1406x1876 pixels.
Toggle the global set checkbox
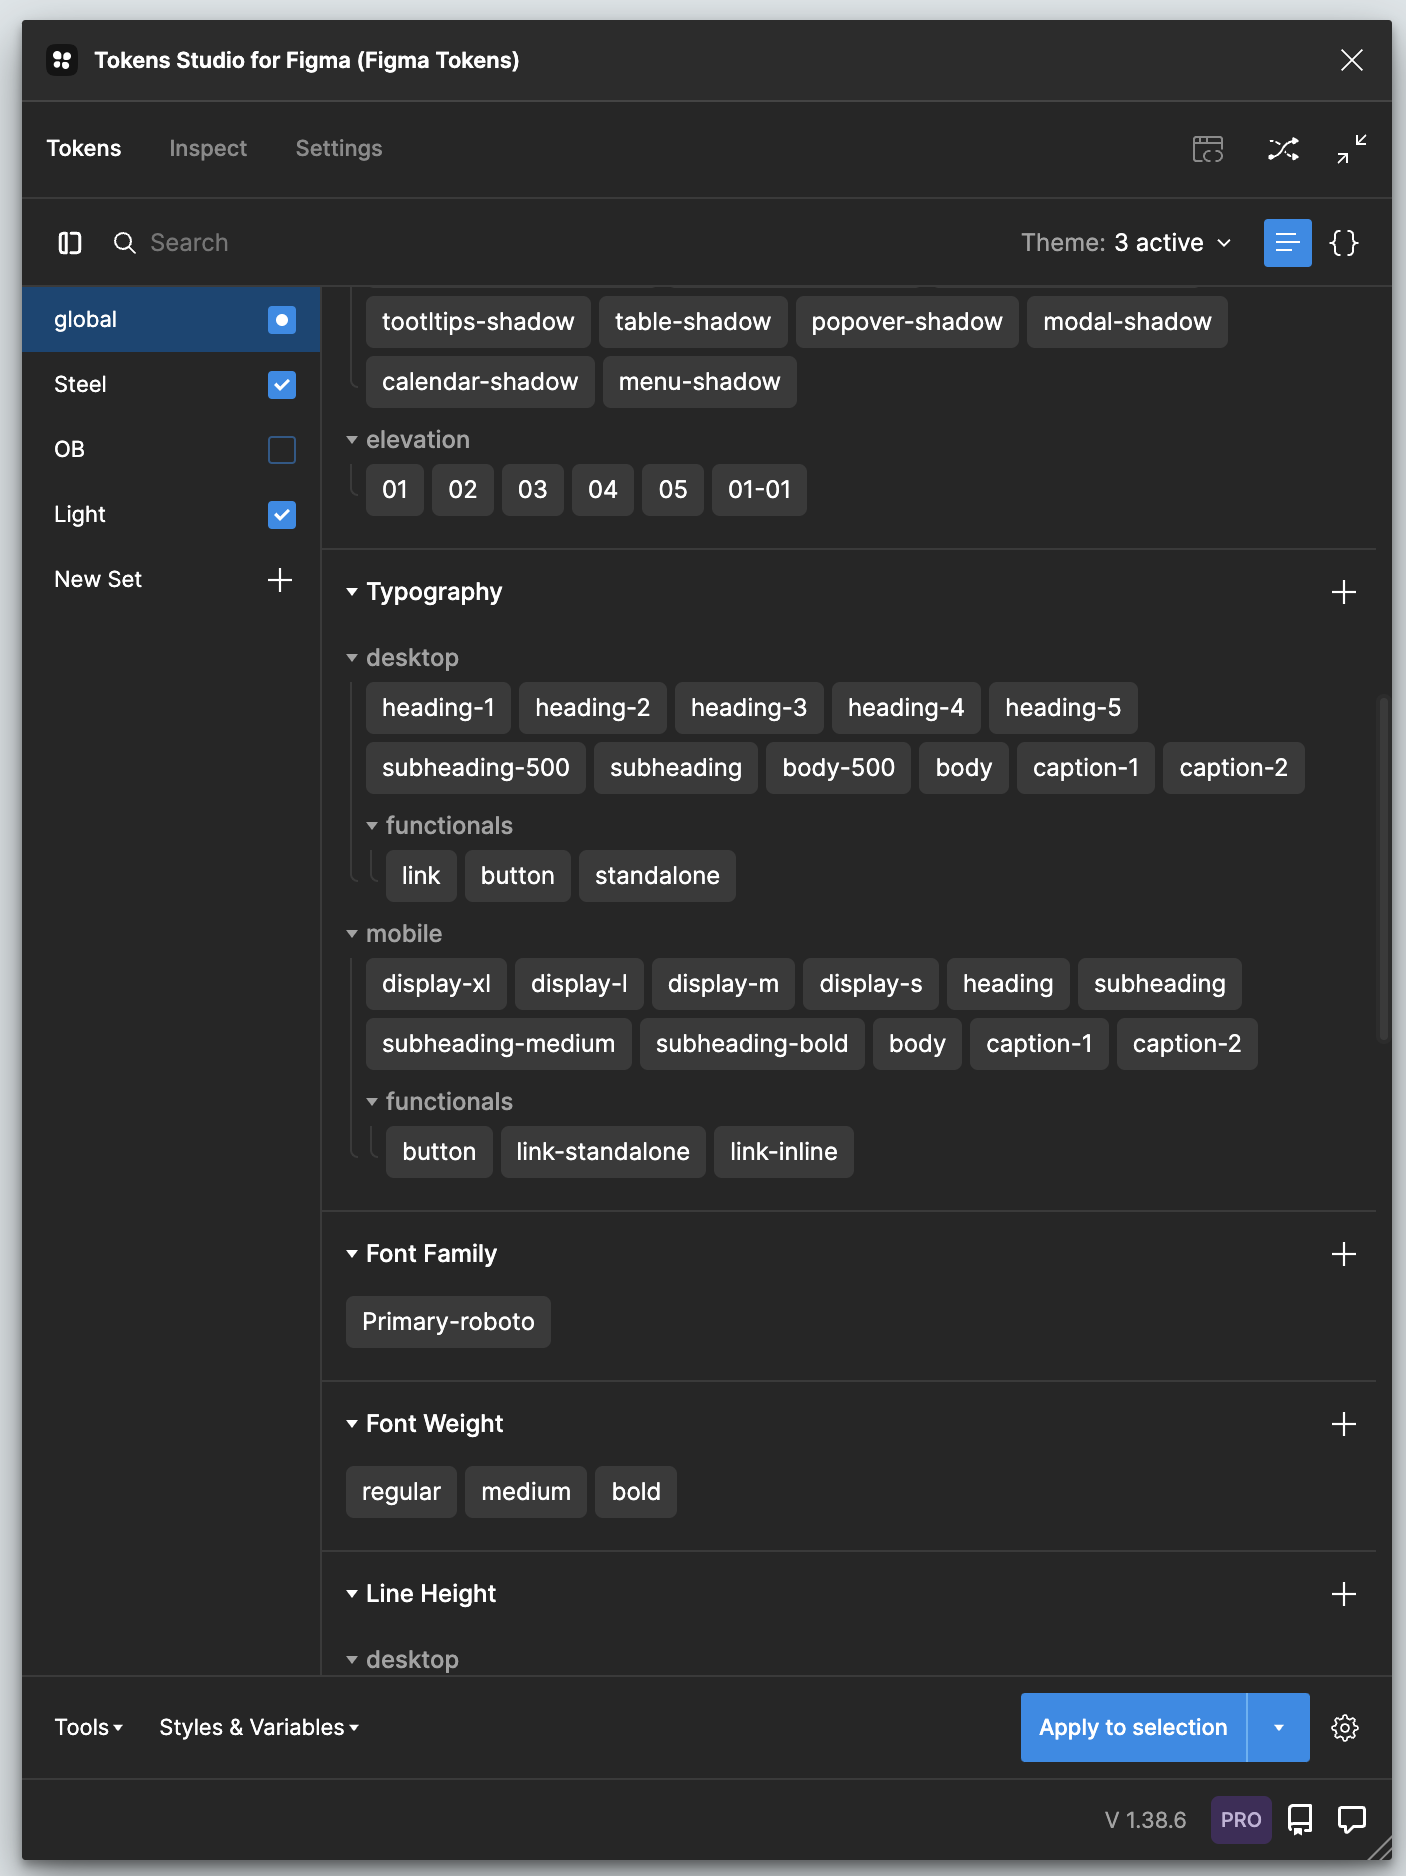point(282,320)
